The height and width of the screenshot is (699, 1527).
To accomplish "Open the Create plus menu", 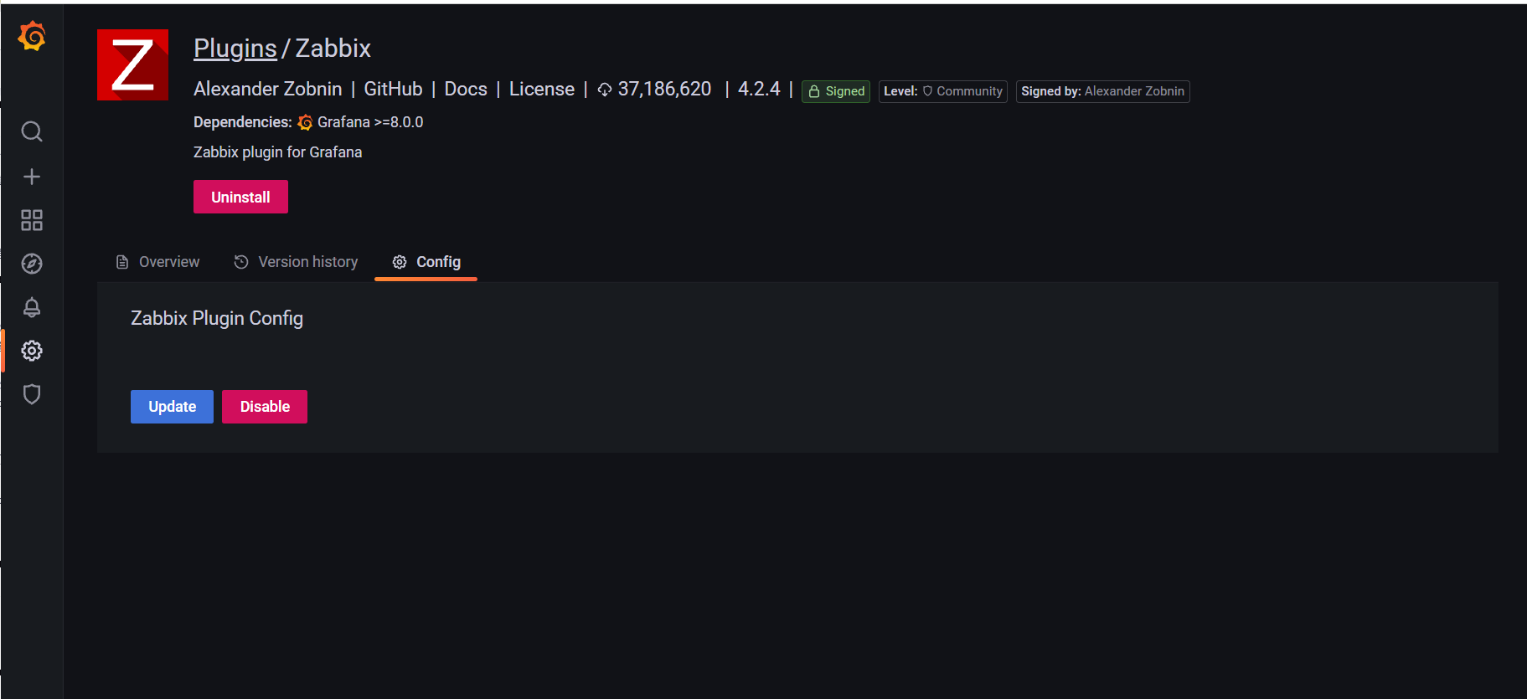I will tap(32, 177).
